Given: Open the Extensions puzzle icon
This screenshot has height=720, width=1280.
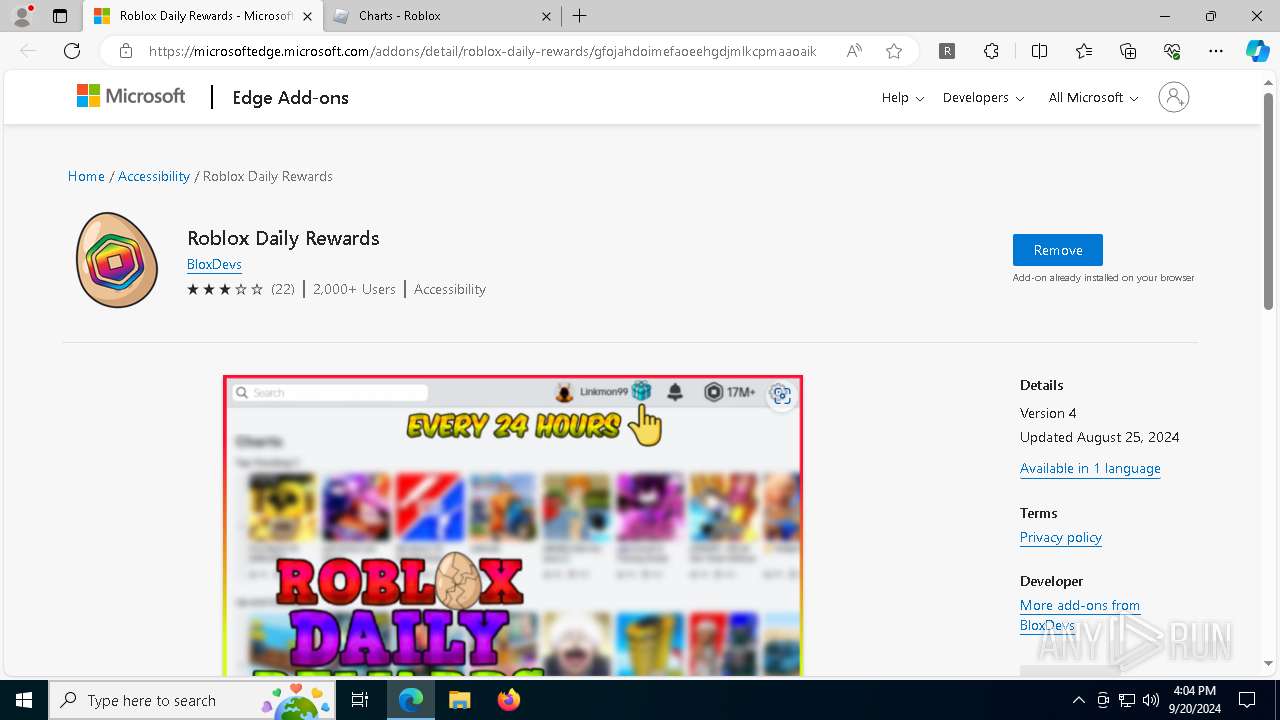Looking at the screenshot, I should point(991,51).
